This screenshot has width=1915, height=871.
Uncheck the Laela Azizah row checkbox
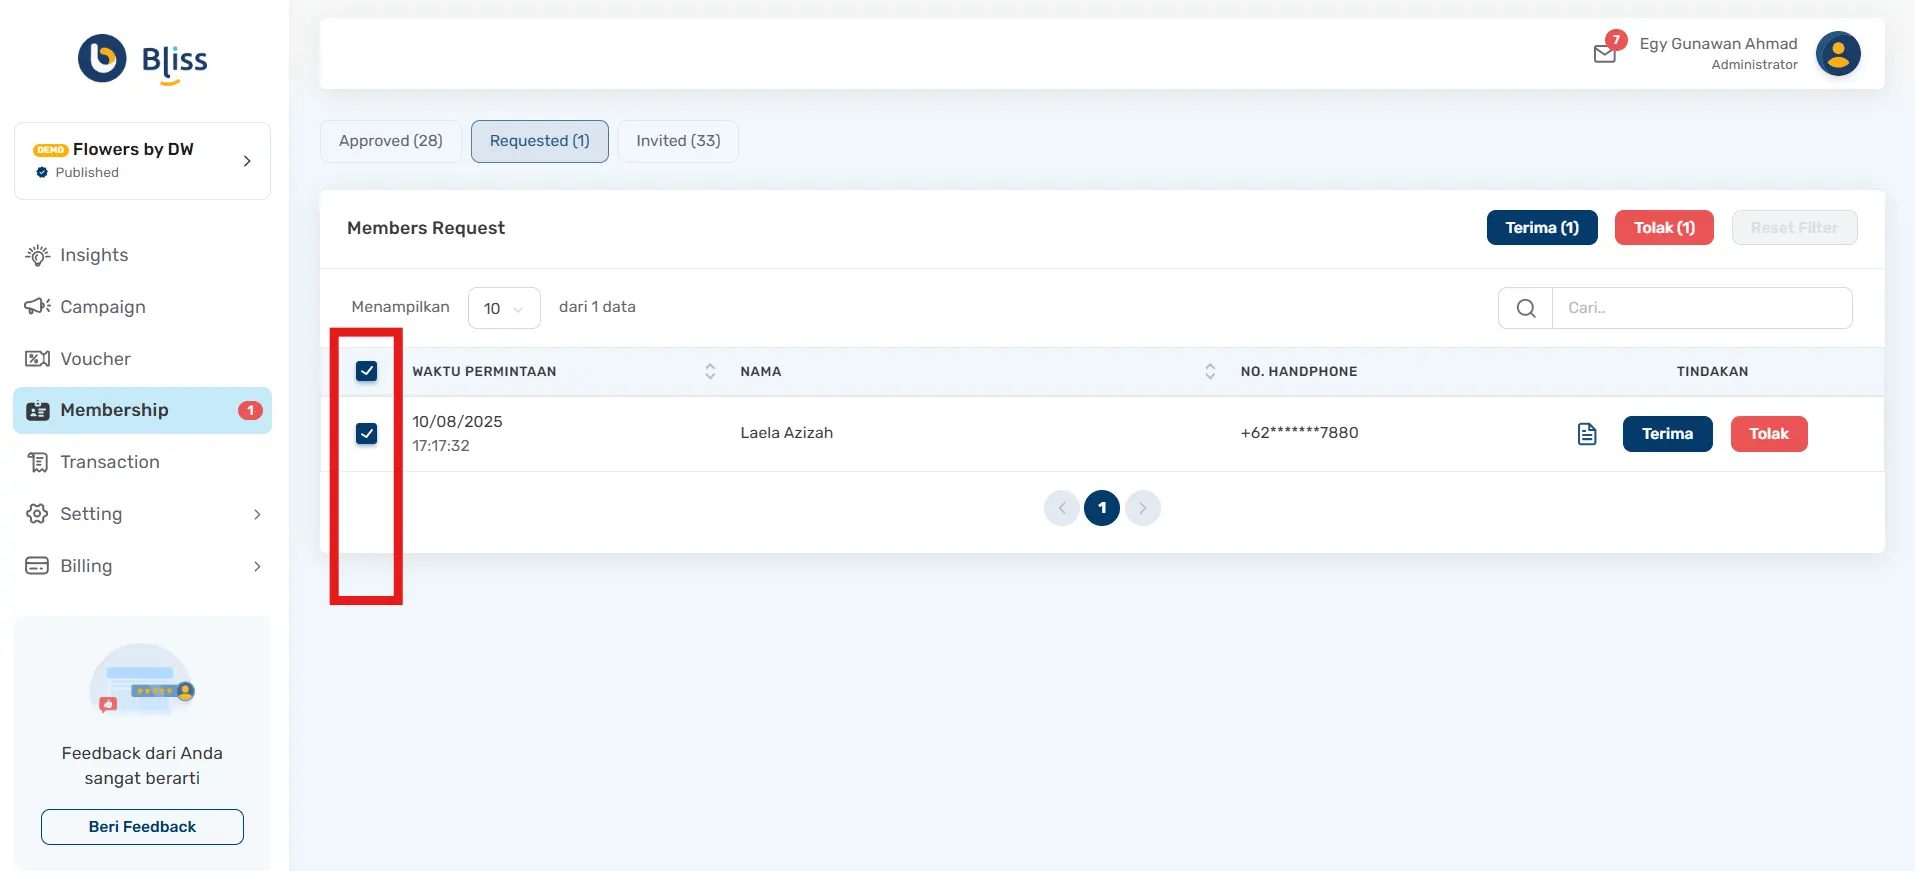367,433
